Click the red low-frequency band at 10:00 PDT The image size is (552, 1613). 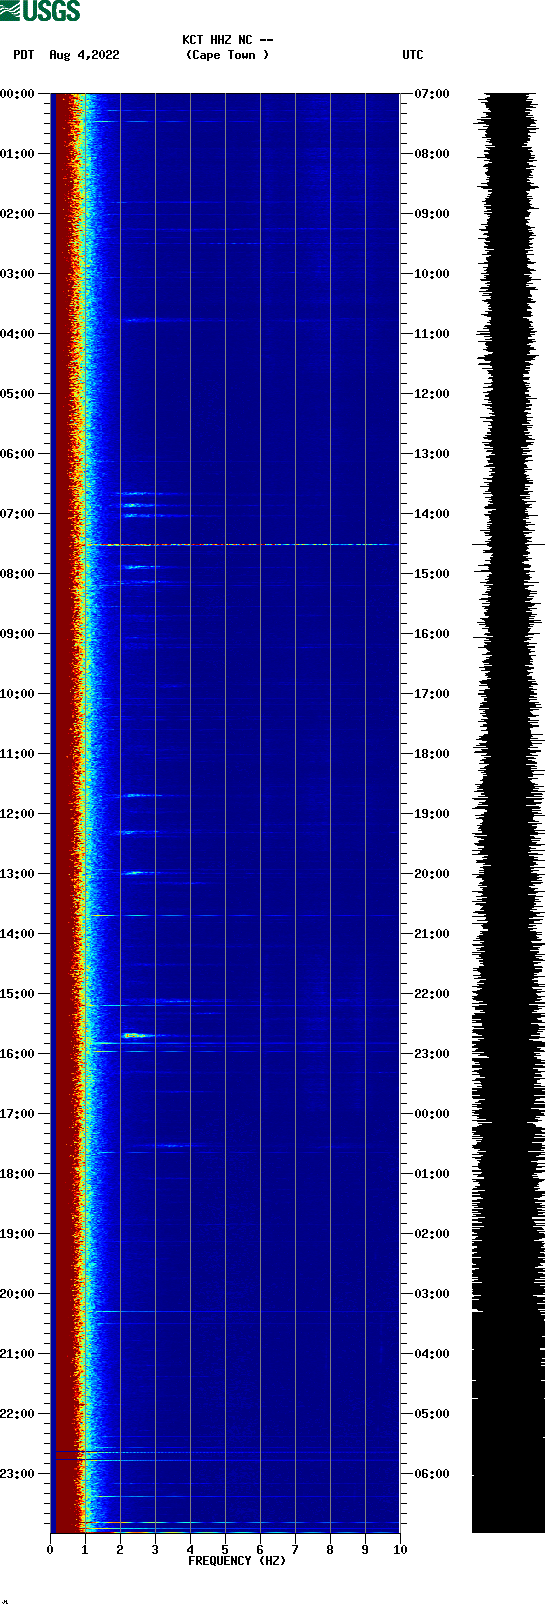(62, 694)
